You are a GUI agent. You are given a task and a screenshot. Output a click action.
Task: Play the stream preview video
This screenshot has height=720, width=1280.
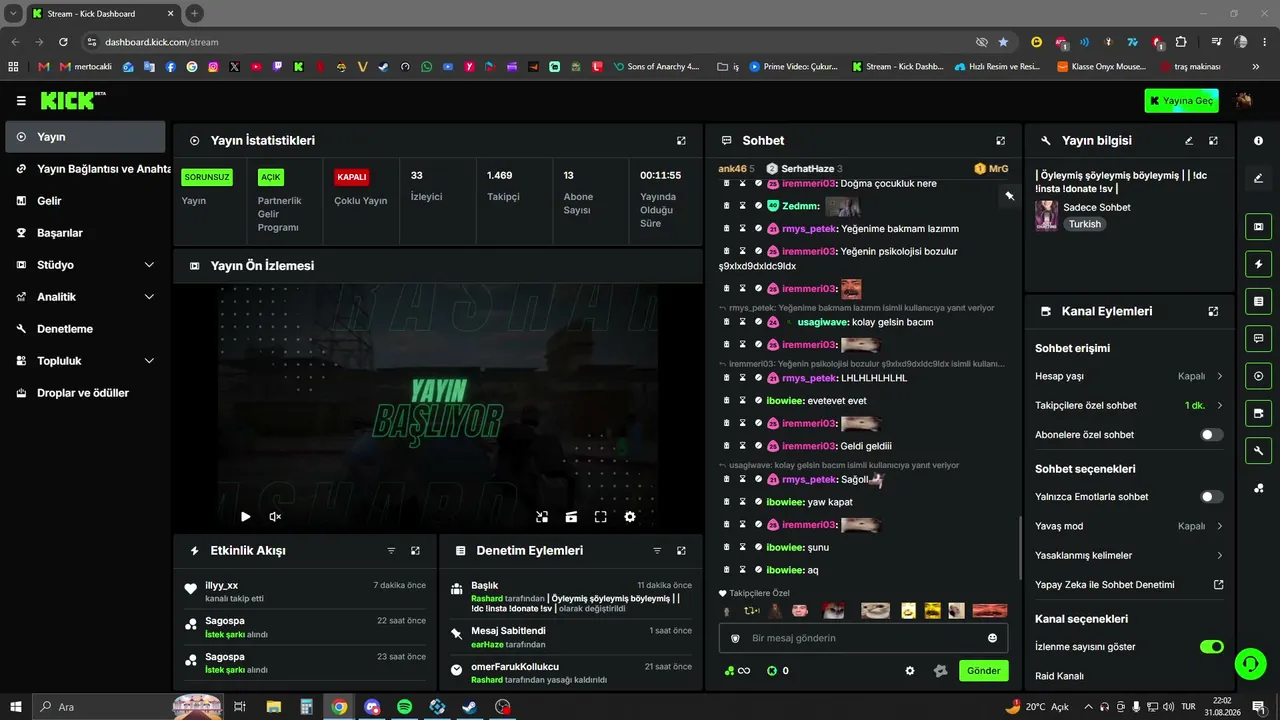[x=246, y=517]
